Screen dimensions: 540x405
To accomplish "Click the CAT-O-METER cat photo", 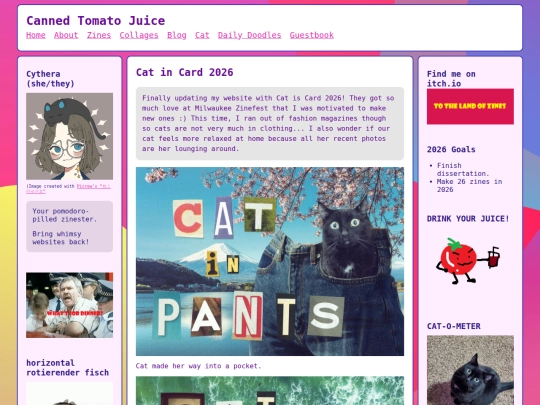I will pos(470,370).
